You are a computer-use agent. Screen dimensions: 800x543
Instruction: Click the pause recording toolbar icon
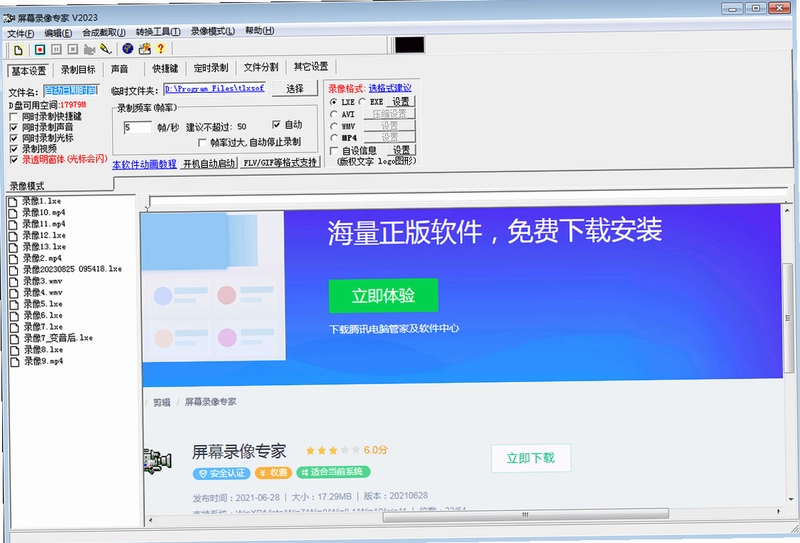tap(56, 50)
